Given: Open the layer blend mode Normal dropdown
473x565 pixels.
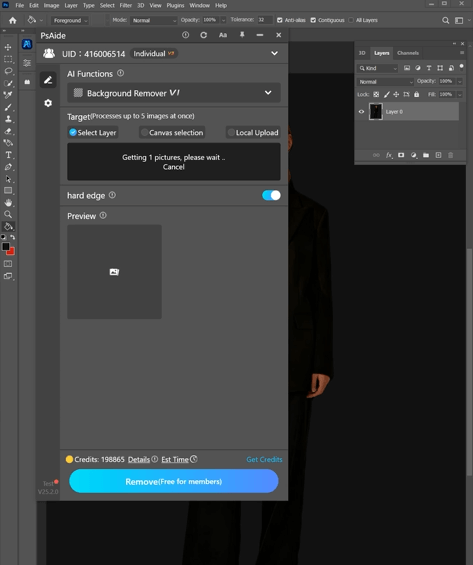Looking at the screenshot, I should pos(385,82).
